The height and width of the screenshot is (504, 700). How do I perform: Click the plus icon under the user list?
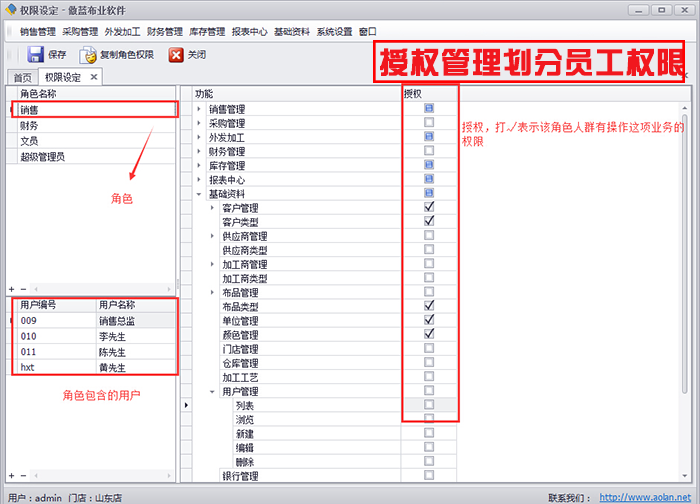tap(11, 476)
